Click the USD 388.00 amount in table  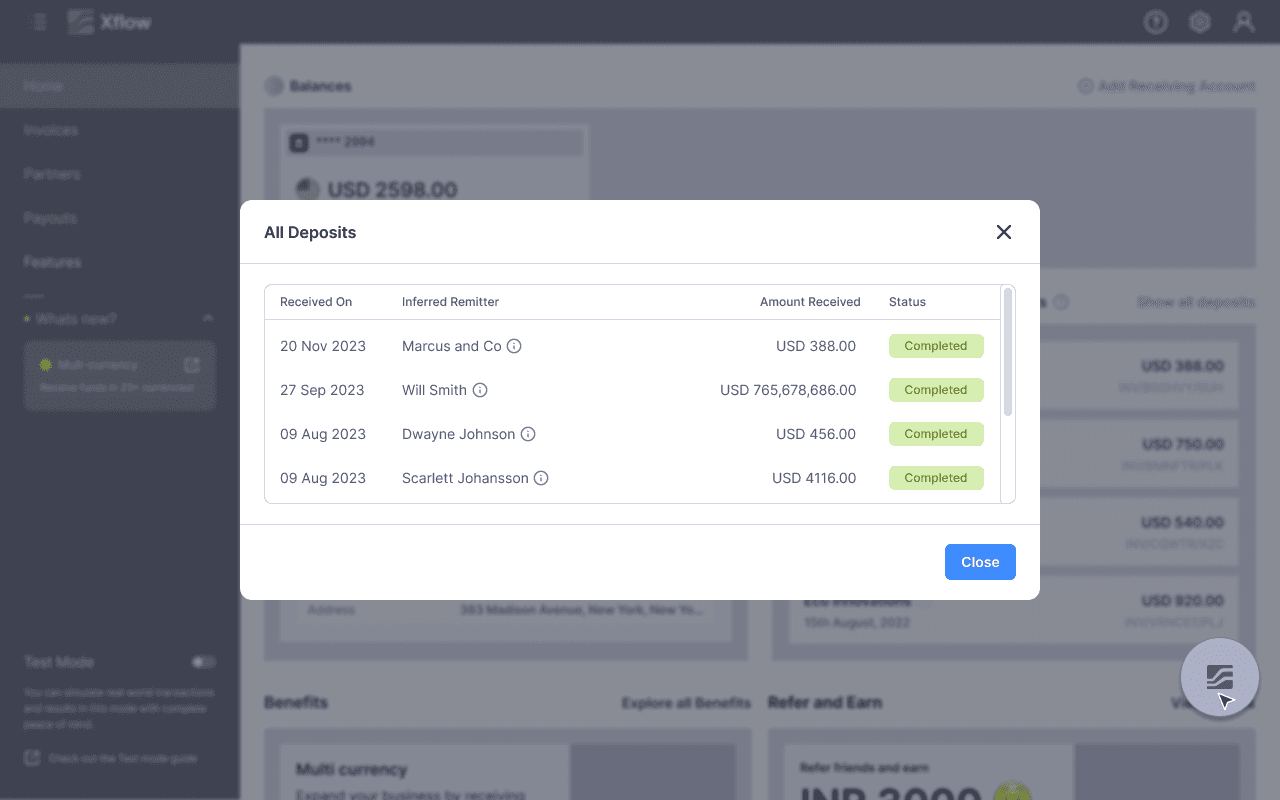pos(816,346)
